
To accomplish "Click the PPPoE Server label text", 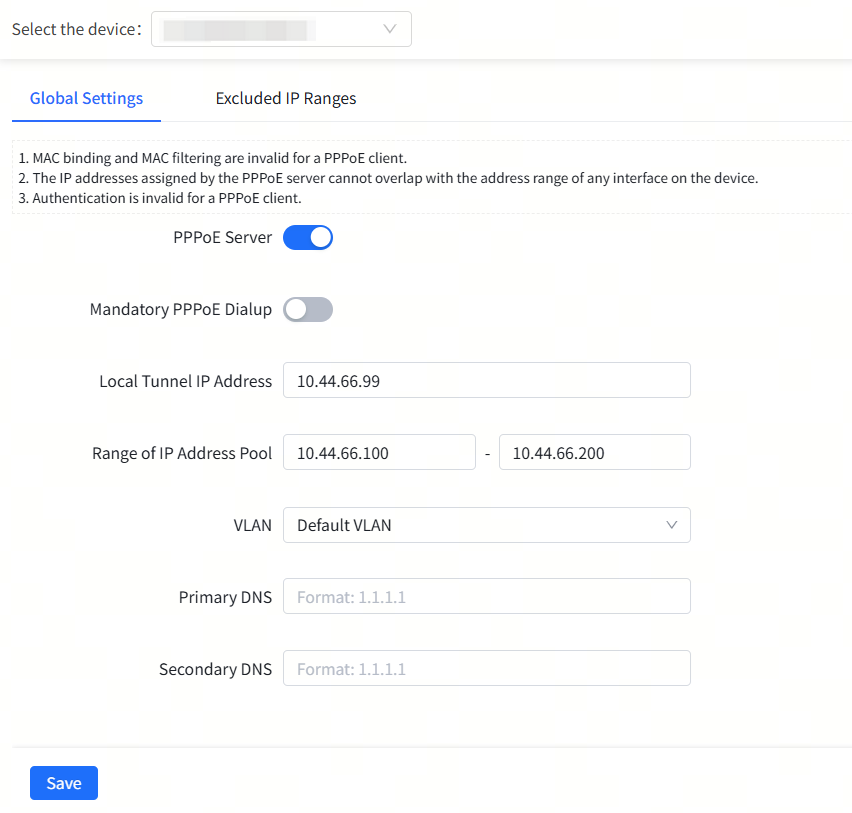I will pyautogui.click(x=222, y=238).
